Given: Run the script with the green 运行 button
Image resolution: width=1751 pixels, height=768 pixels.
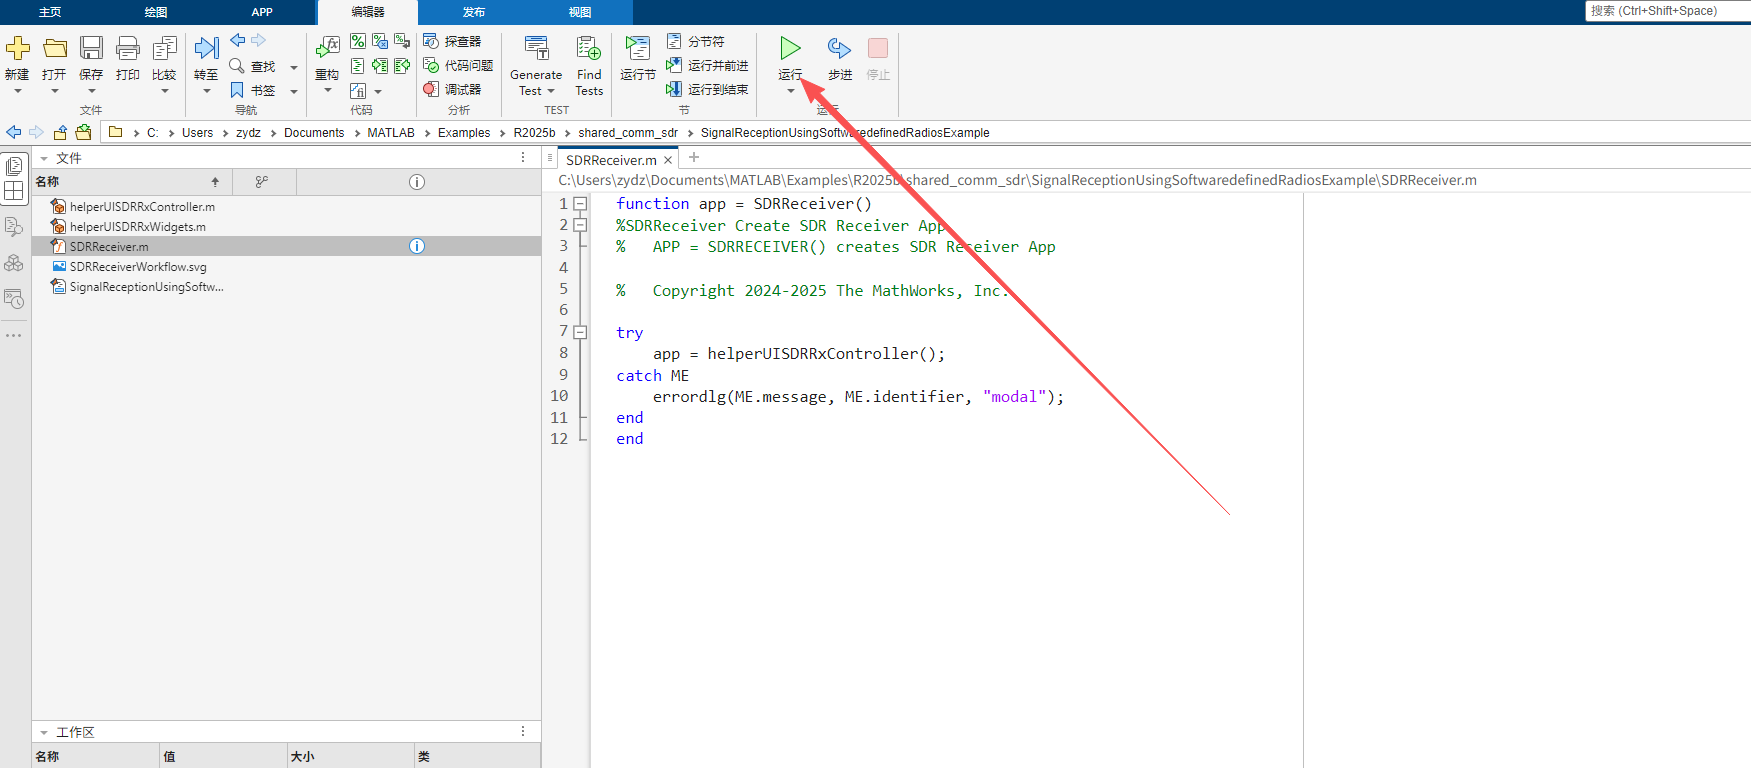Looking at the screenshot, I should [x=790, y=48].
